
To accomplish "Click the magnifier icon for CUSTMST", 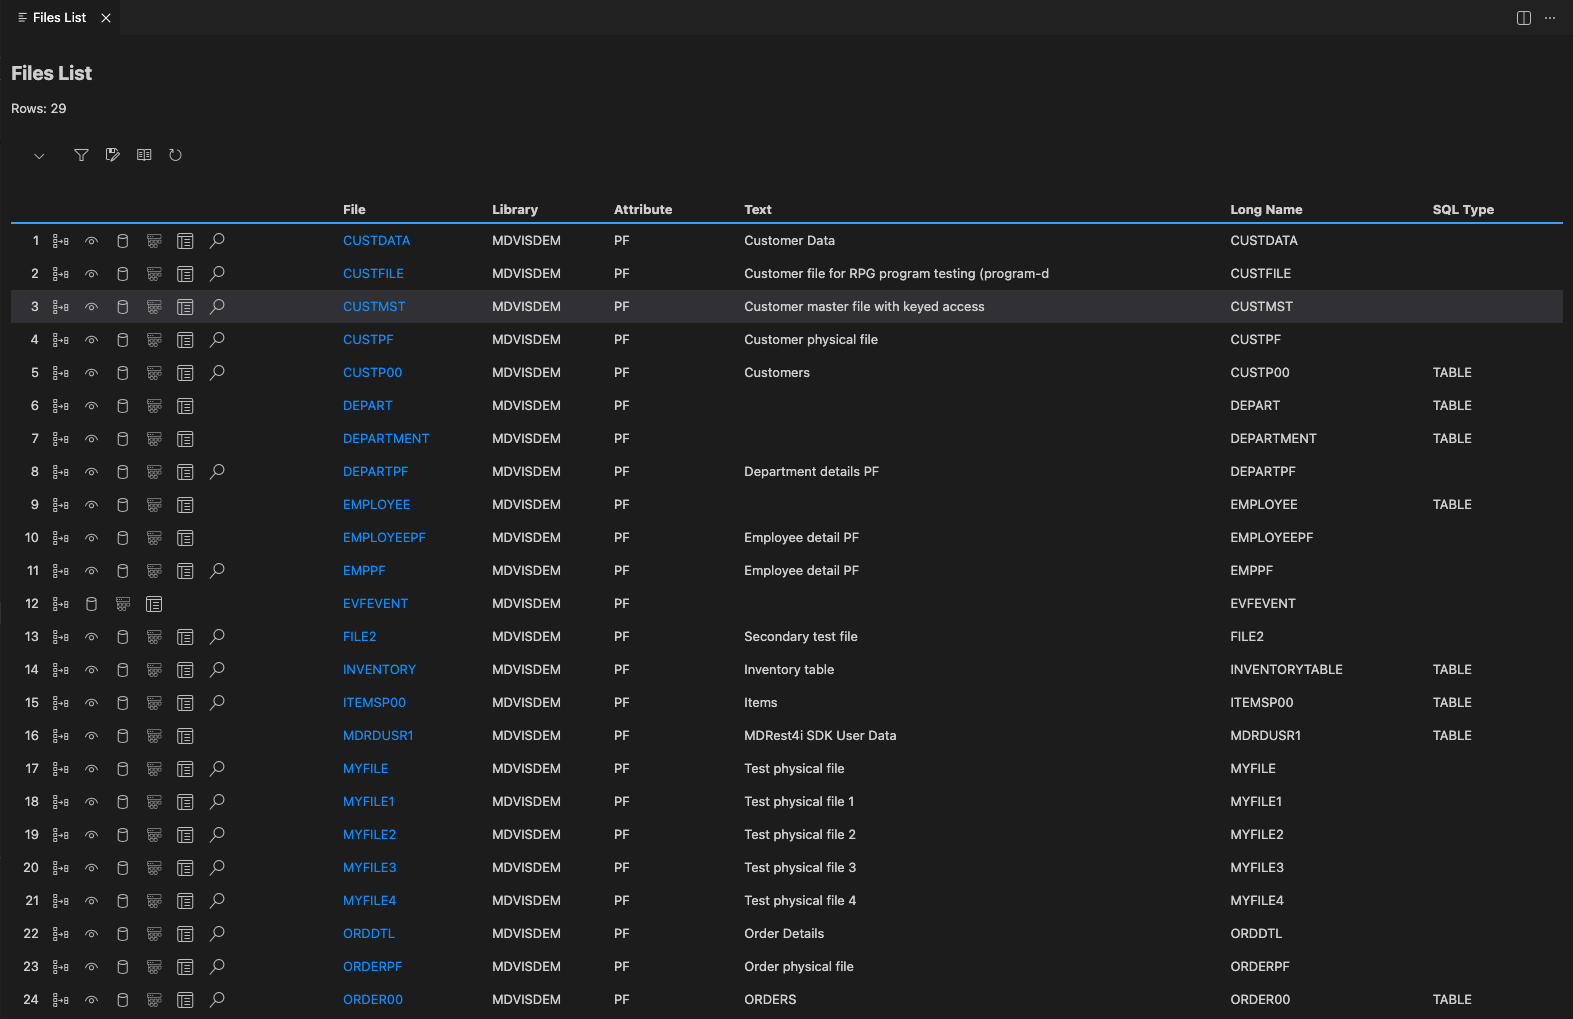I will pos(217,307).
